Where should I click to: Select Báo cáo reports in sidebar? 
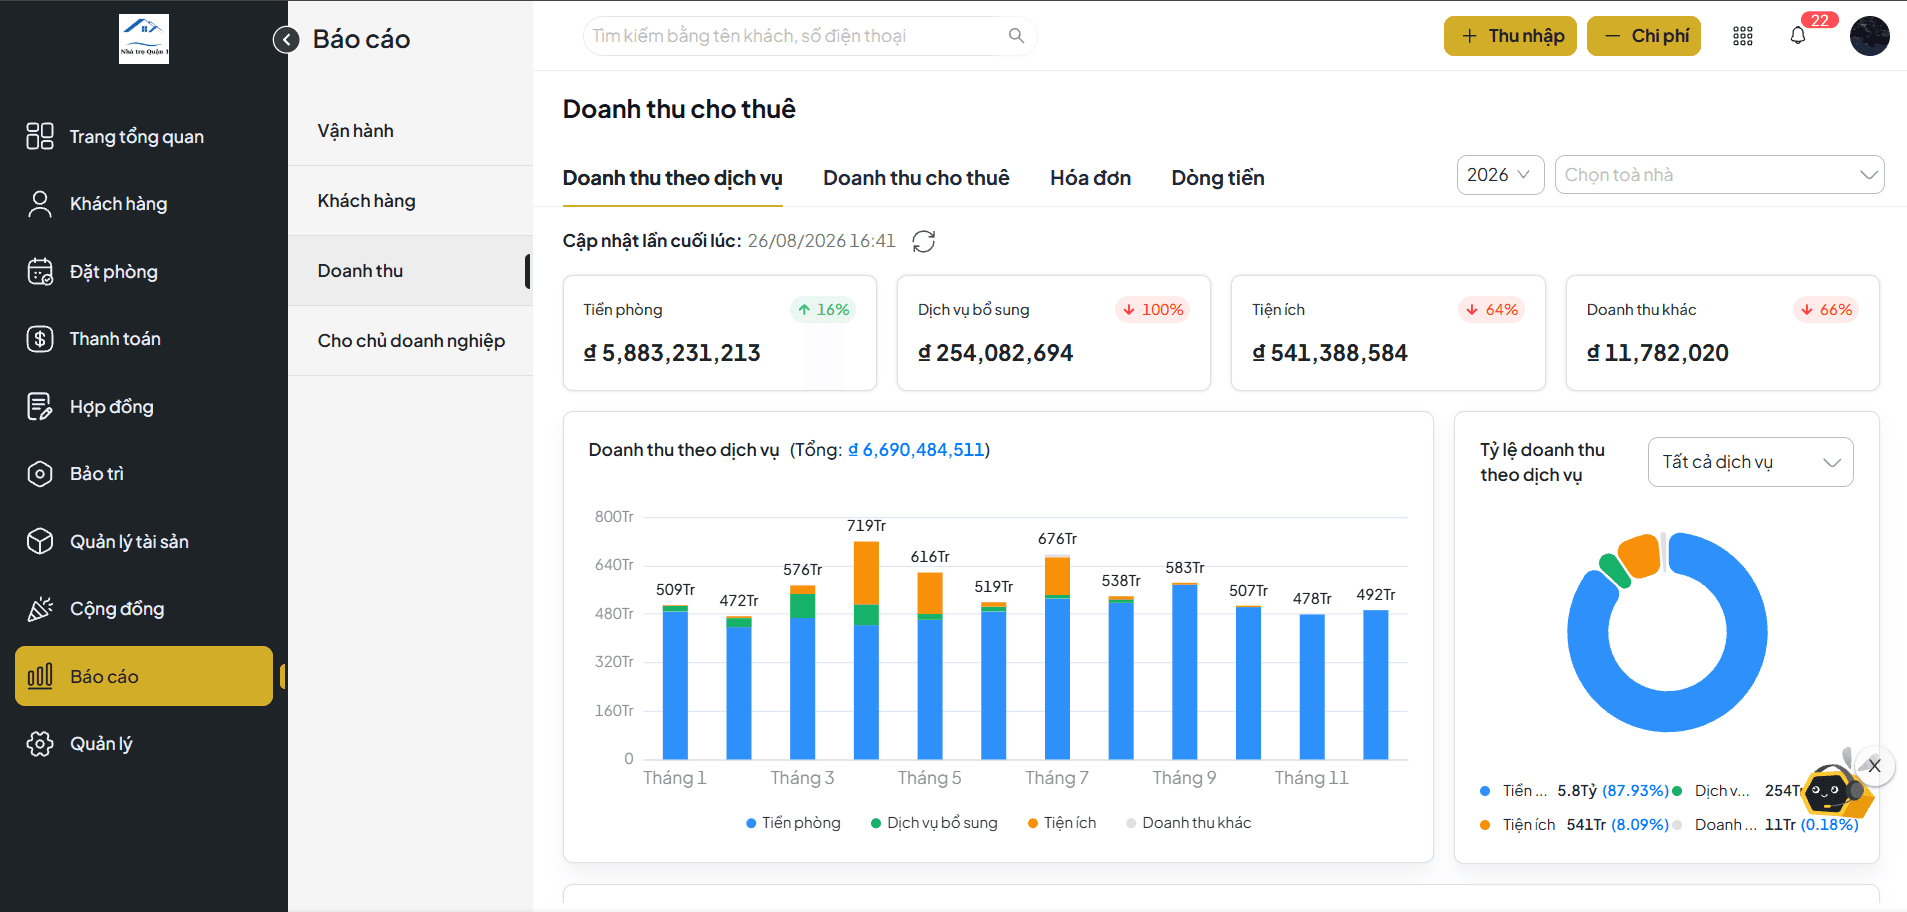(x=144, y=676)
